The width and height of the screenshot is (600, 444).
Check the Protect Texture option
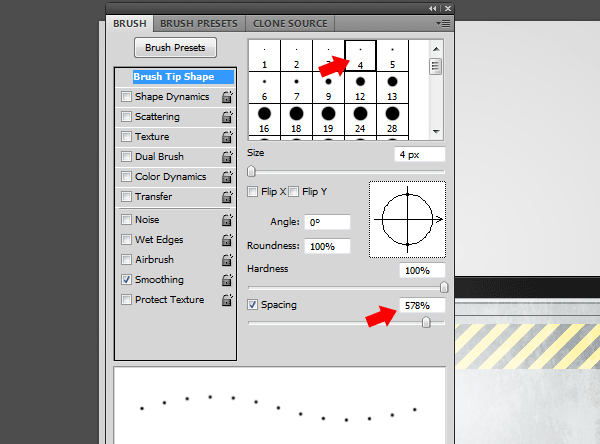[x=126, y=299]
